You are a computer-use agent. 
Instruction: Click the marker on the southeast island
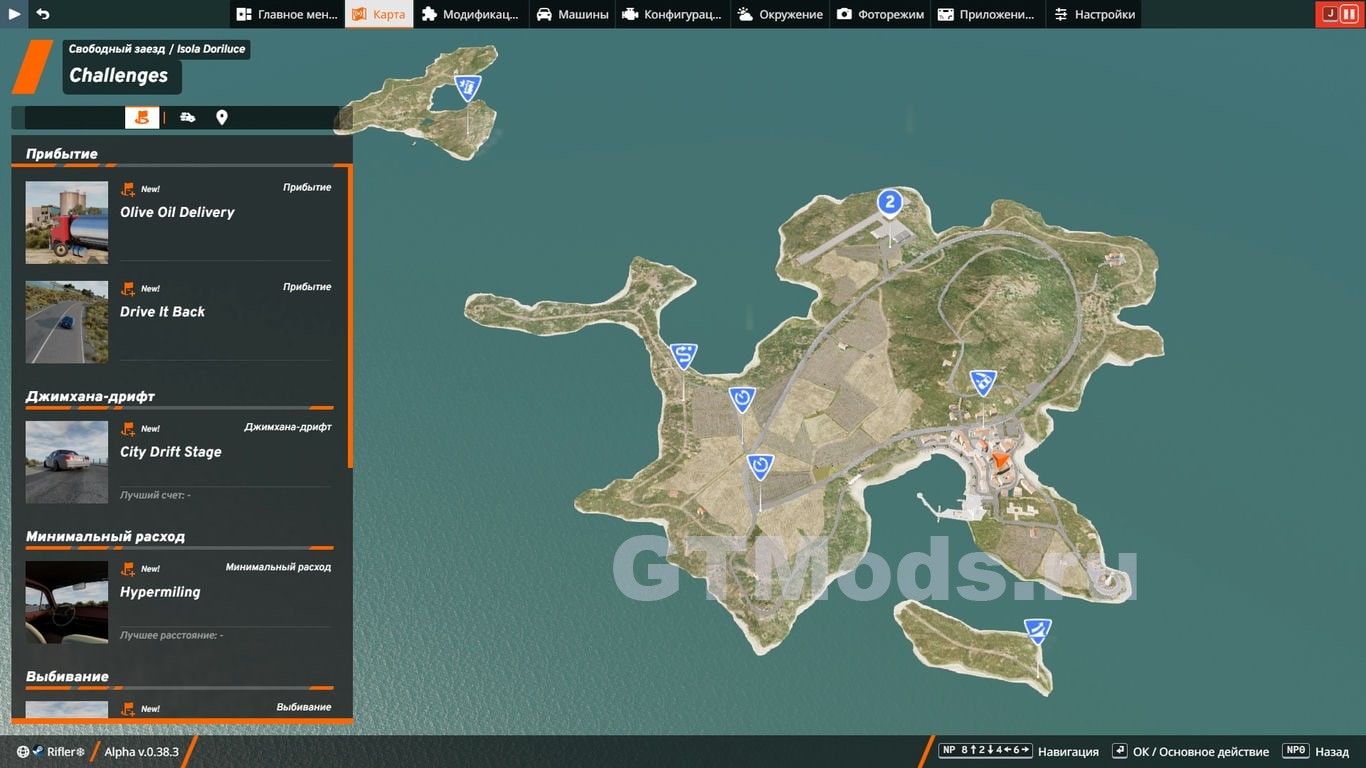pos(1037,630)
